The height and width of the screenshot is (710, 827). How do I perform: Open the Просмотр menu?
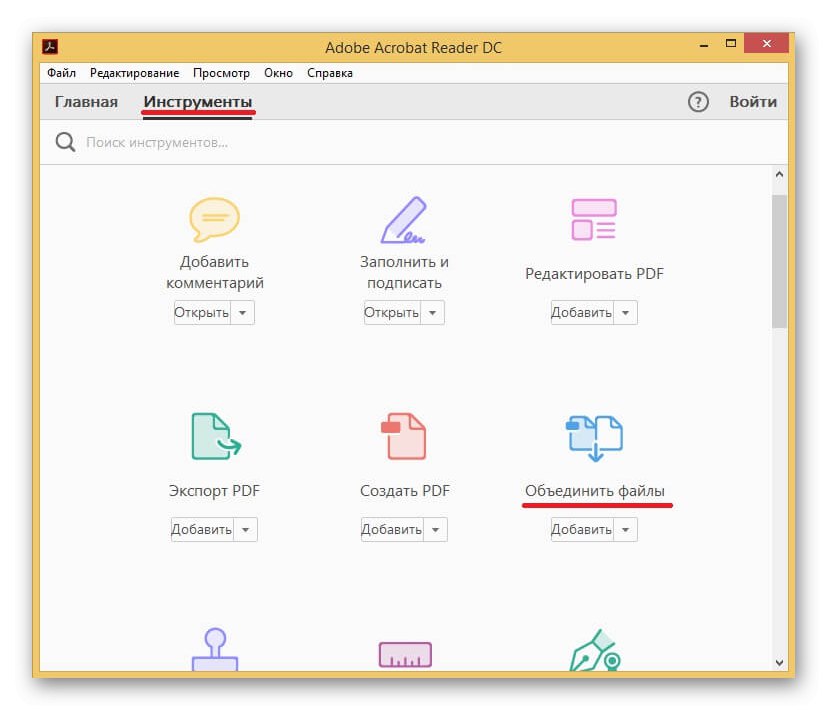222,73
